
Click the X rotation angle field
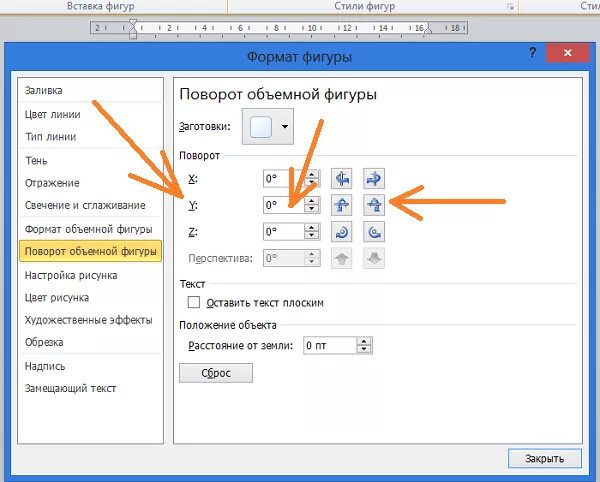tap(284, 179)
